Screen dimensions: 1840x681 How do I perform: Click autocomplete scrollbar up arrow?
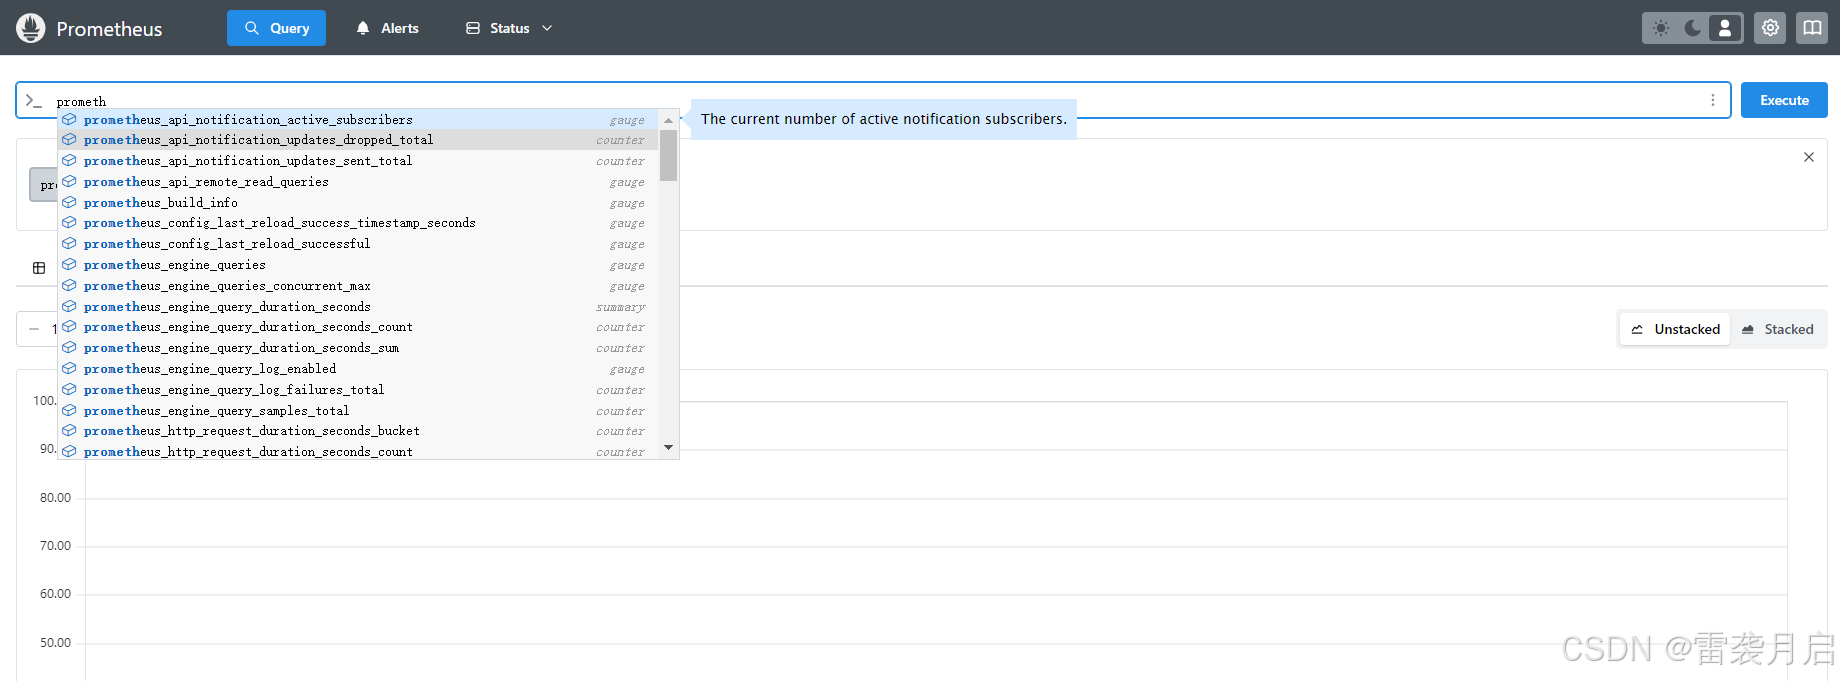668,120
